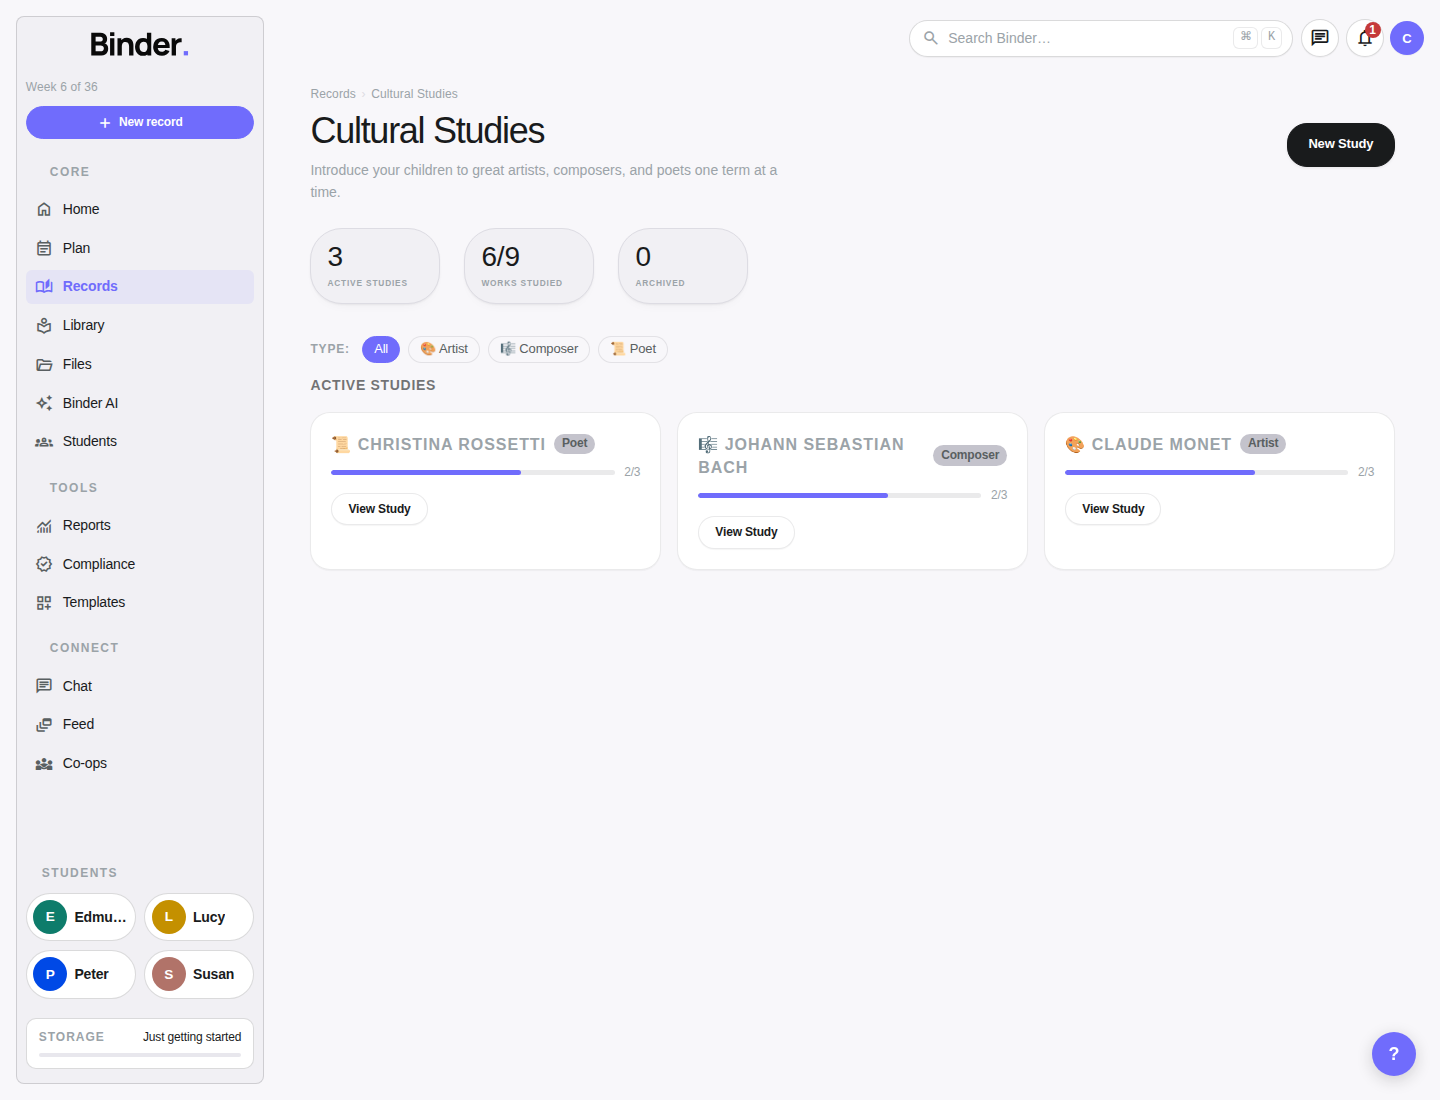The width and height of the screenshot is (1440, 1100).
Task: Go to the Feed page
Action: click(140, 724)
